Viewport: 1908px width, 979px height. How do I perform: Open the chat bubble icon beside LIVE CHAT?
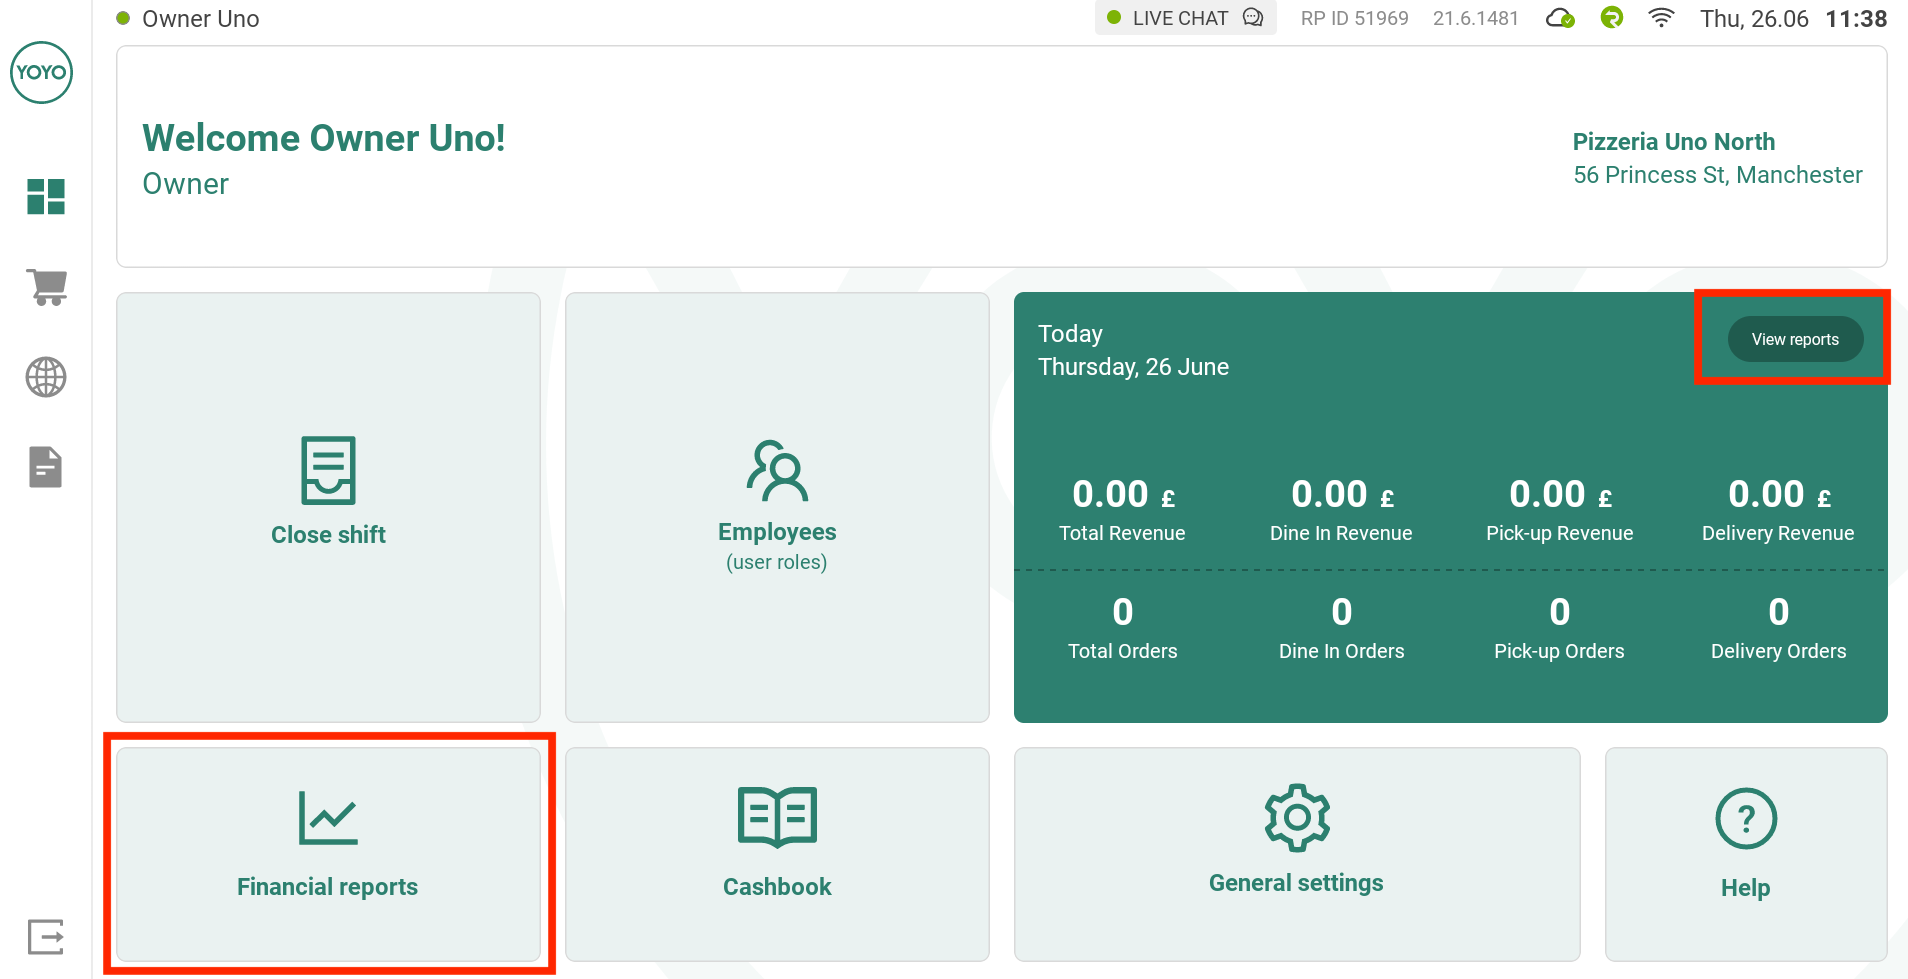(1253, 17)
